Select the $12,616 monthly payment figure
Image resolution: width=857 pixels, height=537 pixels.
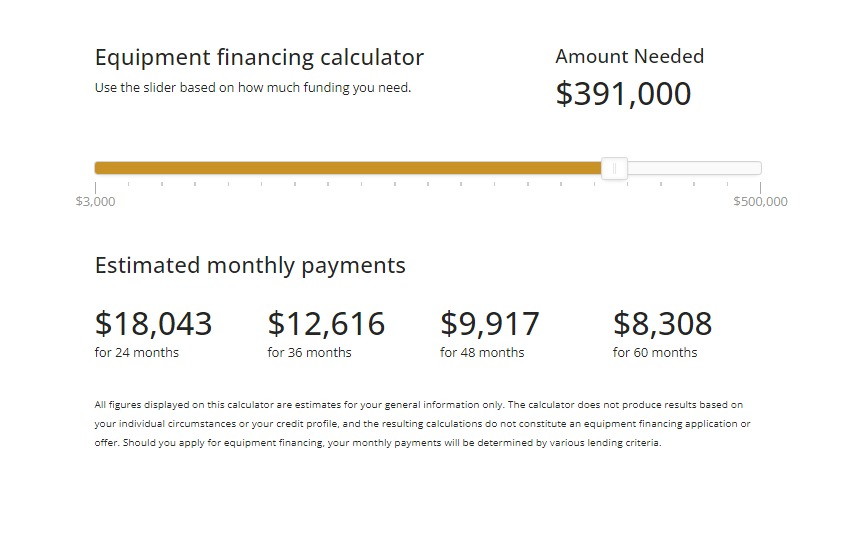coord(326,324)
